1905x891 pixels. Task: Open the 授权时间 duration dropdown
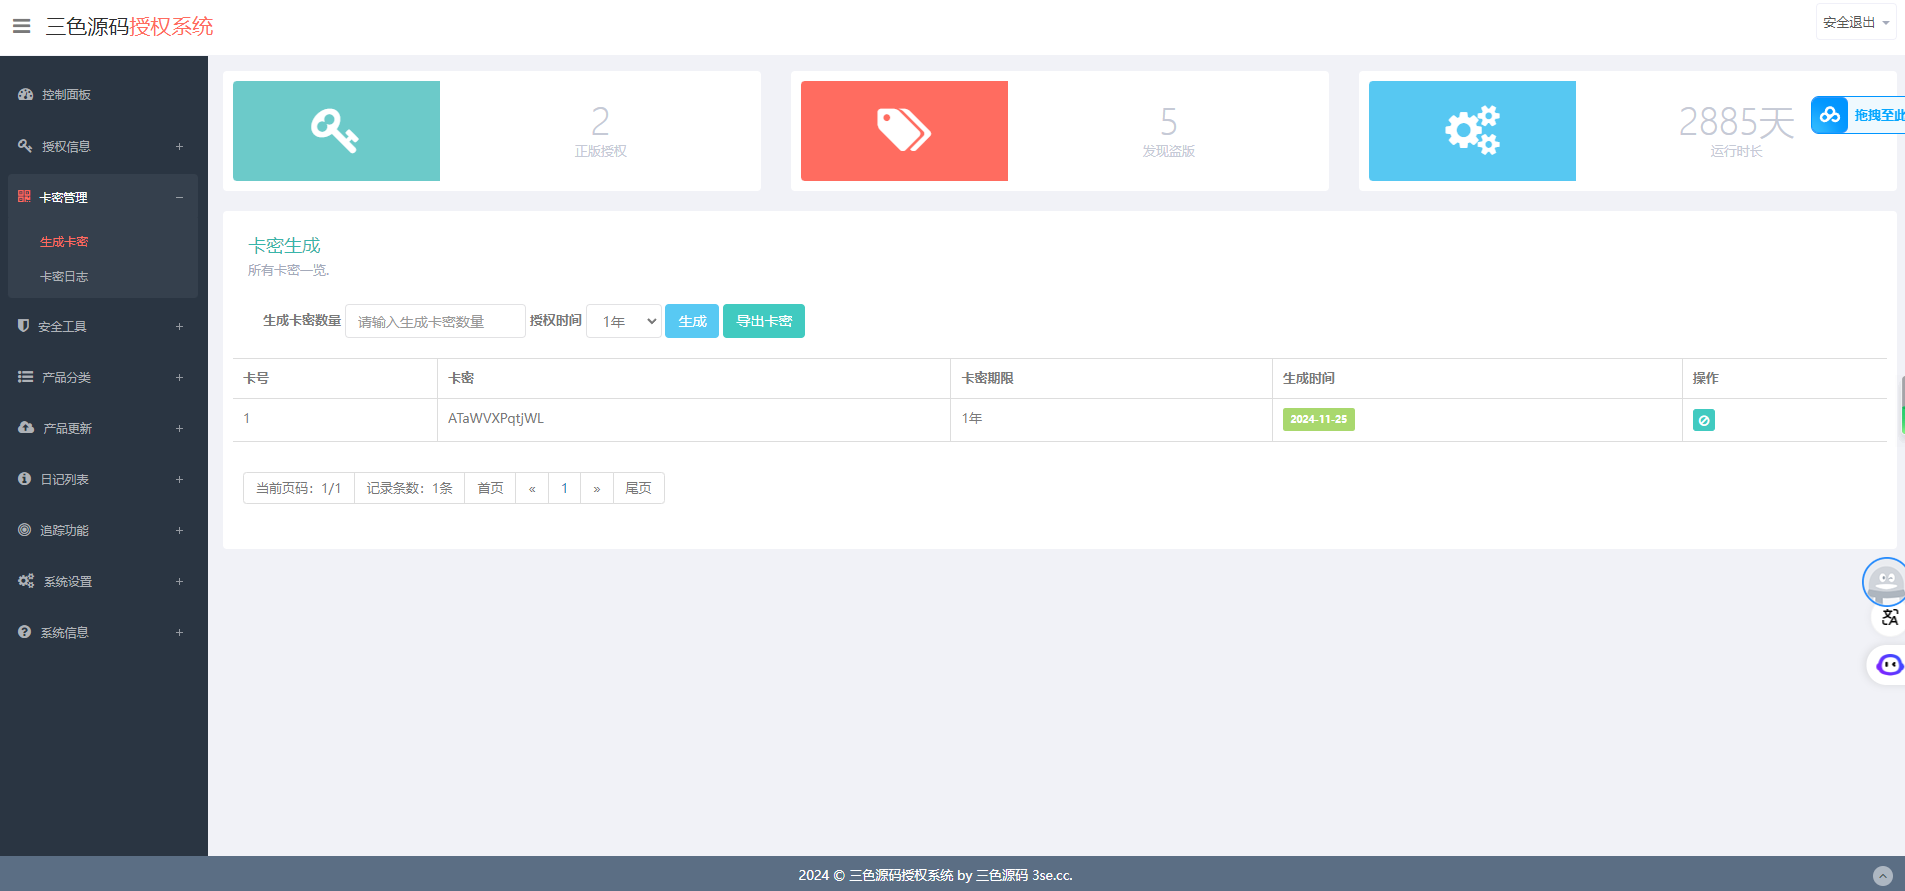pyautogui.click(x=624, y=321)
